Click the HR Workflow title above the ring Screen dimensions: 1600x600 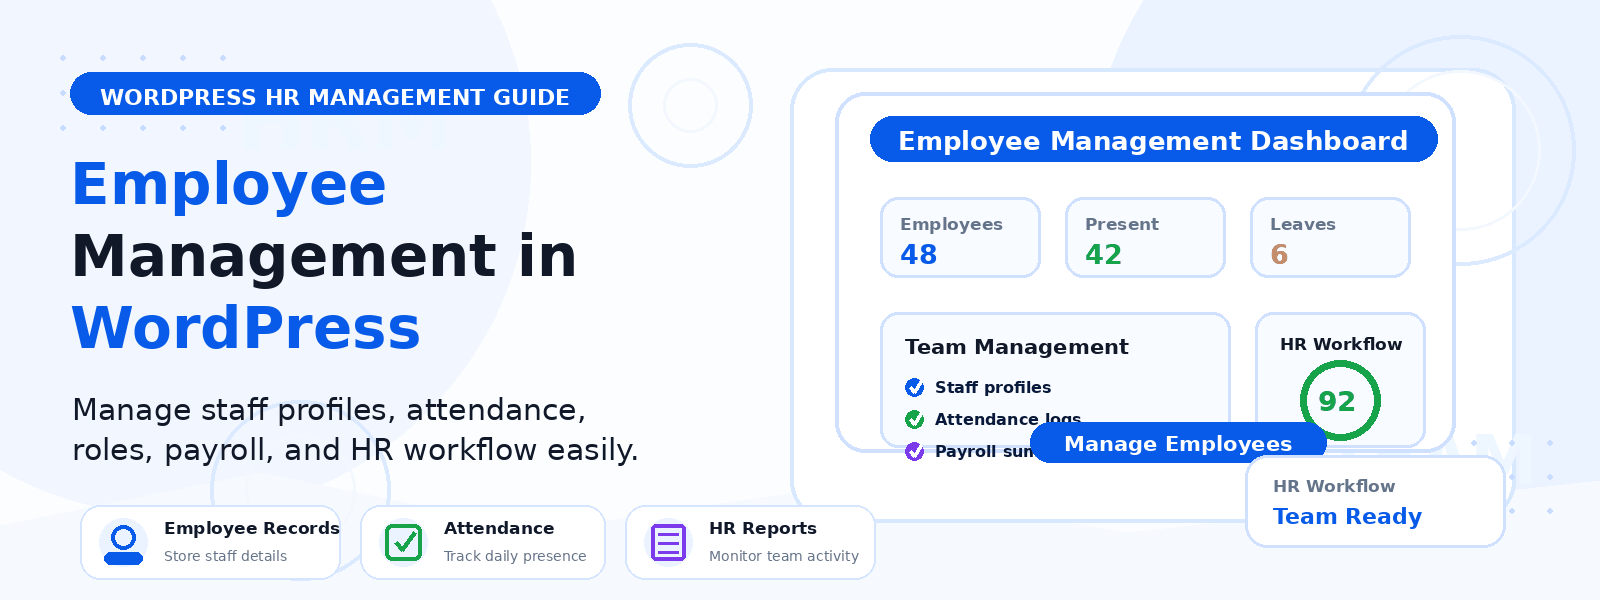(x=1341, y=344)
